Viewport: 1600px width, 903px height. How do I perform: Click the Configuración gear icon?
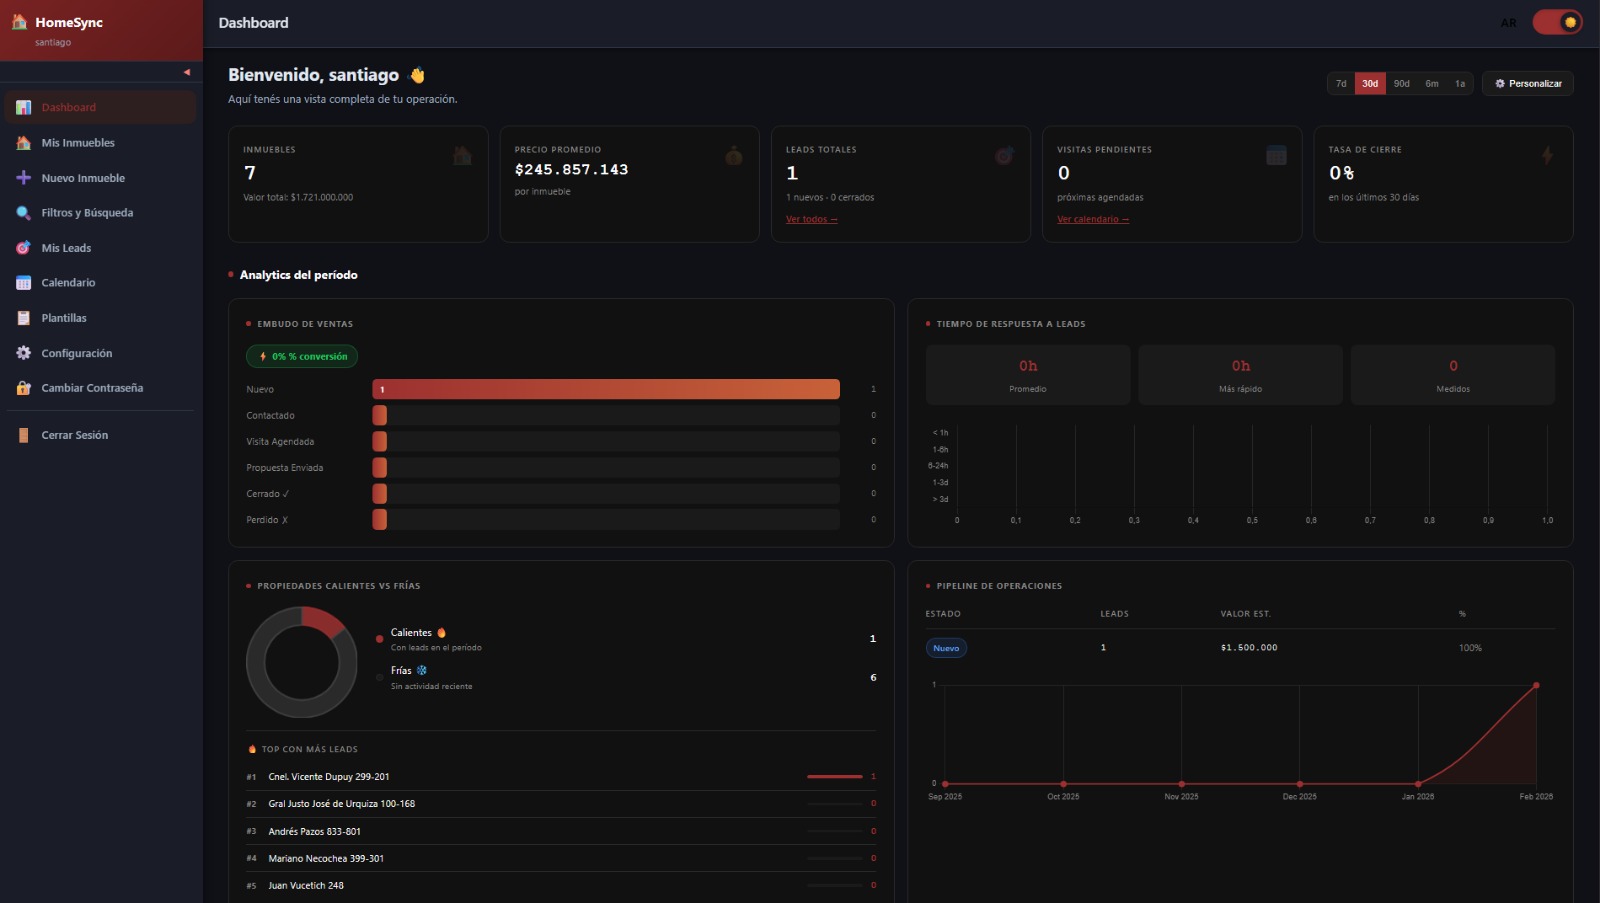(x=22, y=352)
